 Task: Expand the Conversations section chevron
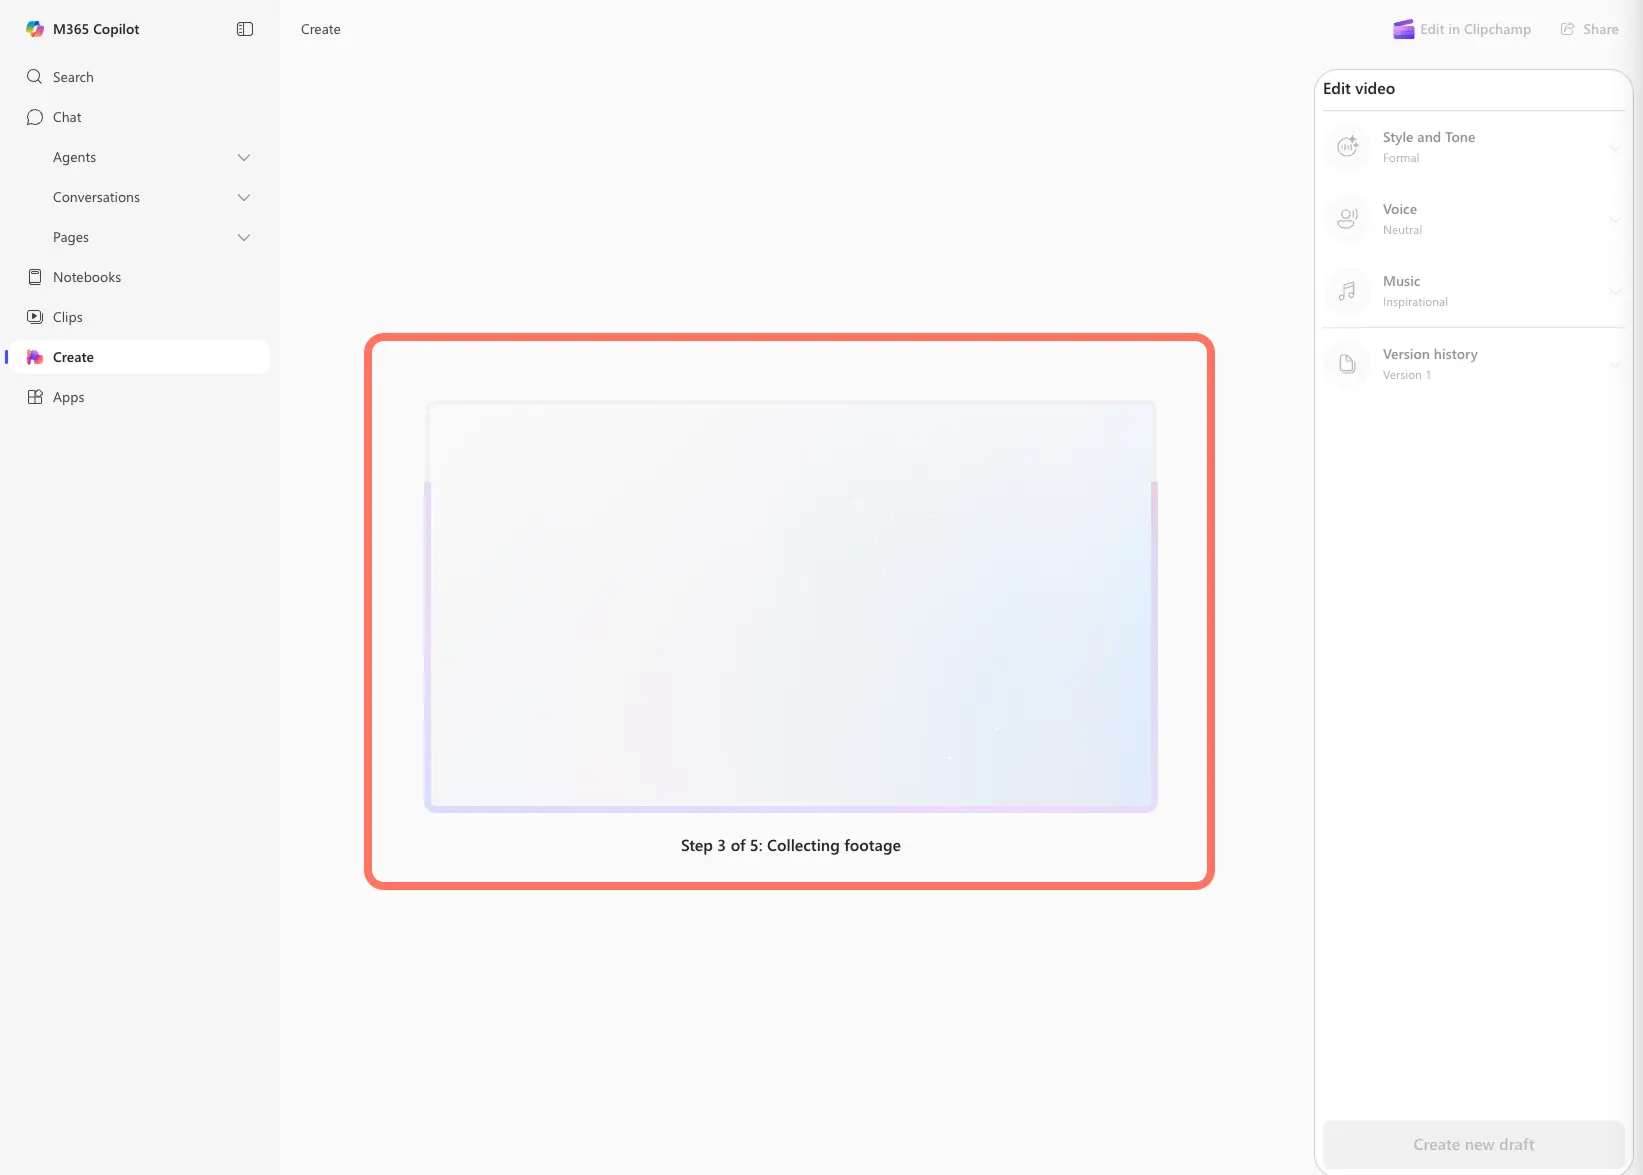coord(244,197)
